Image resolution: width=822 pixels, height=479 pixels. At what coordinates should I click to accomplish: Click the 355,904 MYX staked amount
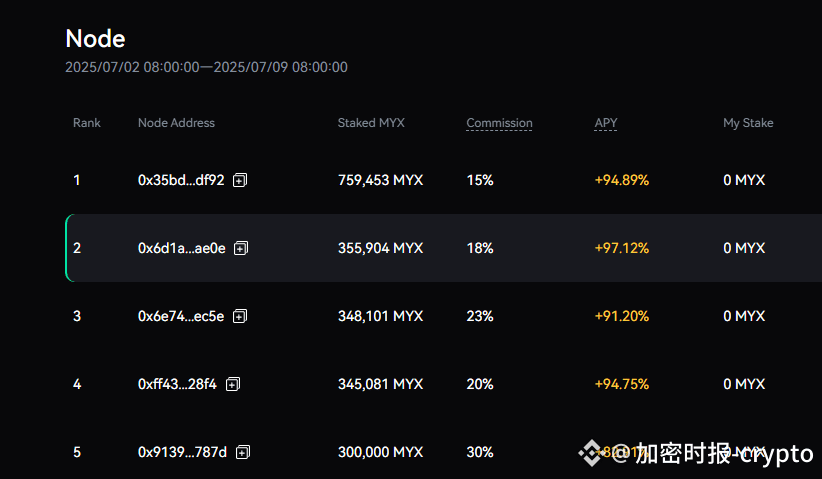coord(380,248)
